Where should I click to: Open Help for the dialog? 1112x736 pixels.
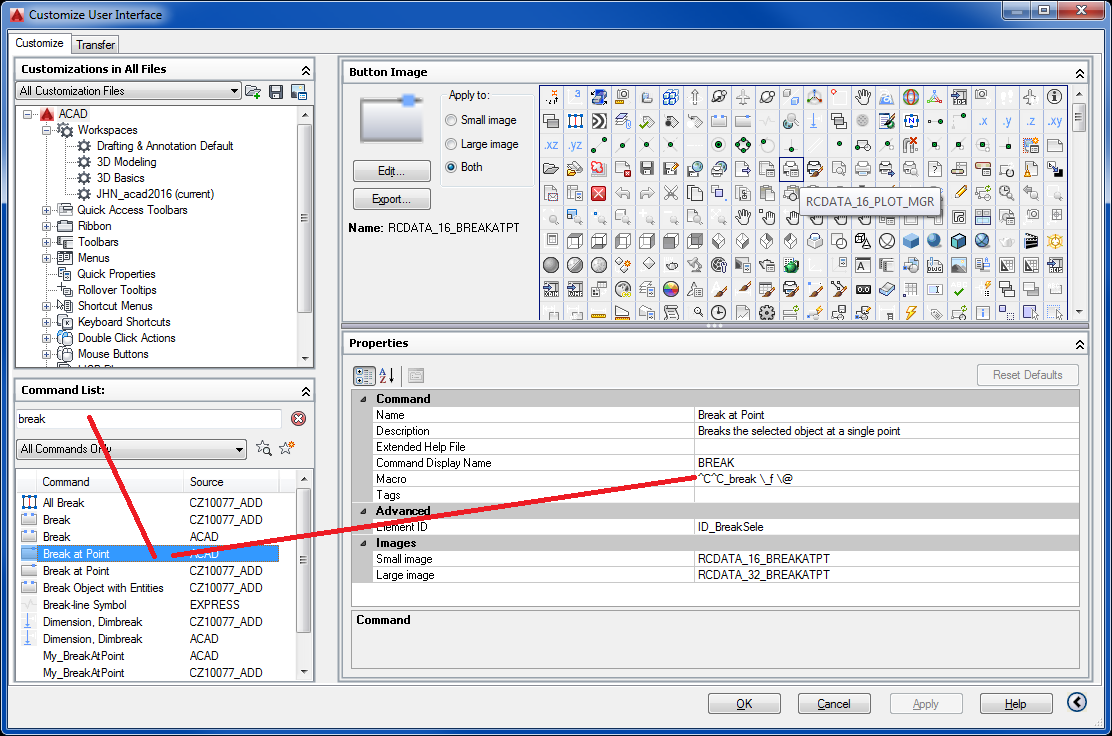pos(1016,704)
